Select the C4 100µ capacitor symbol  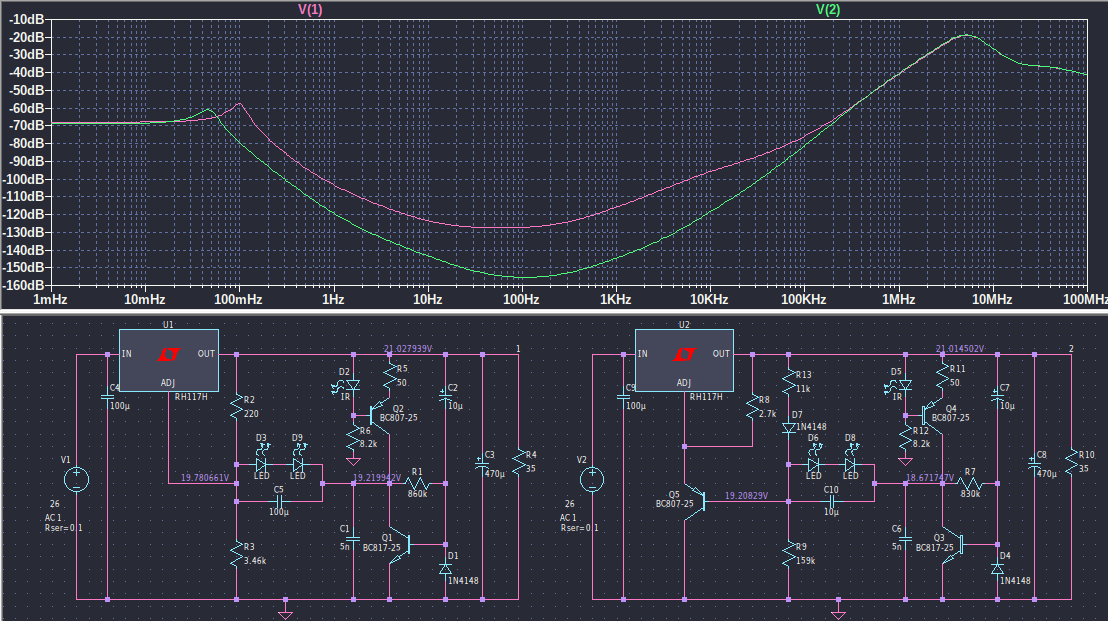click(108, 397)
